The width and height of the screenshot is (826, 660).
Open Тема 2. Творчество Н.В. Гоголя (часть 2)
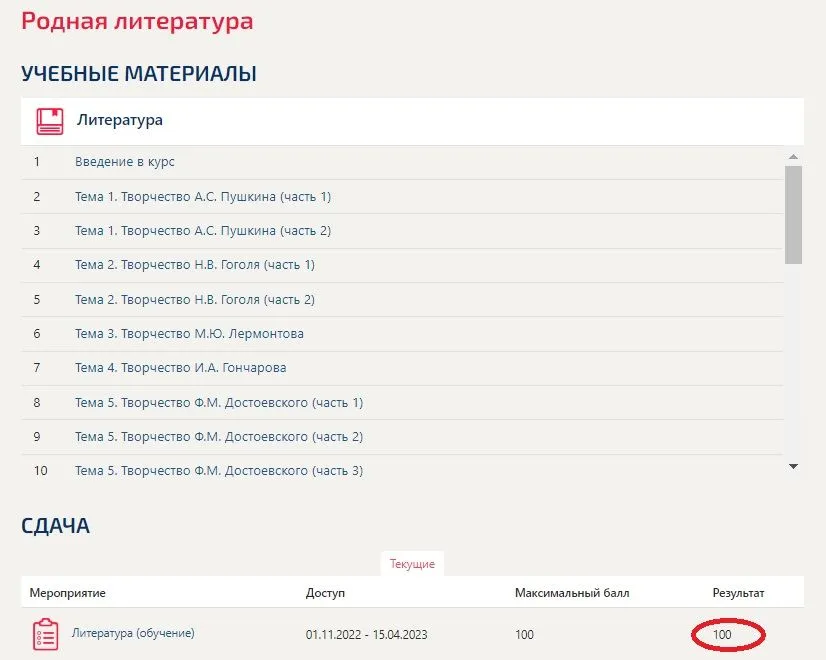(x=195, y=300)
